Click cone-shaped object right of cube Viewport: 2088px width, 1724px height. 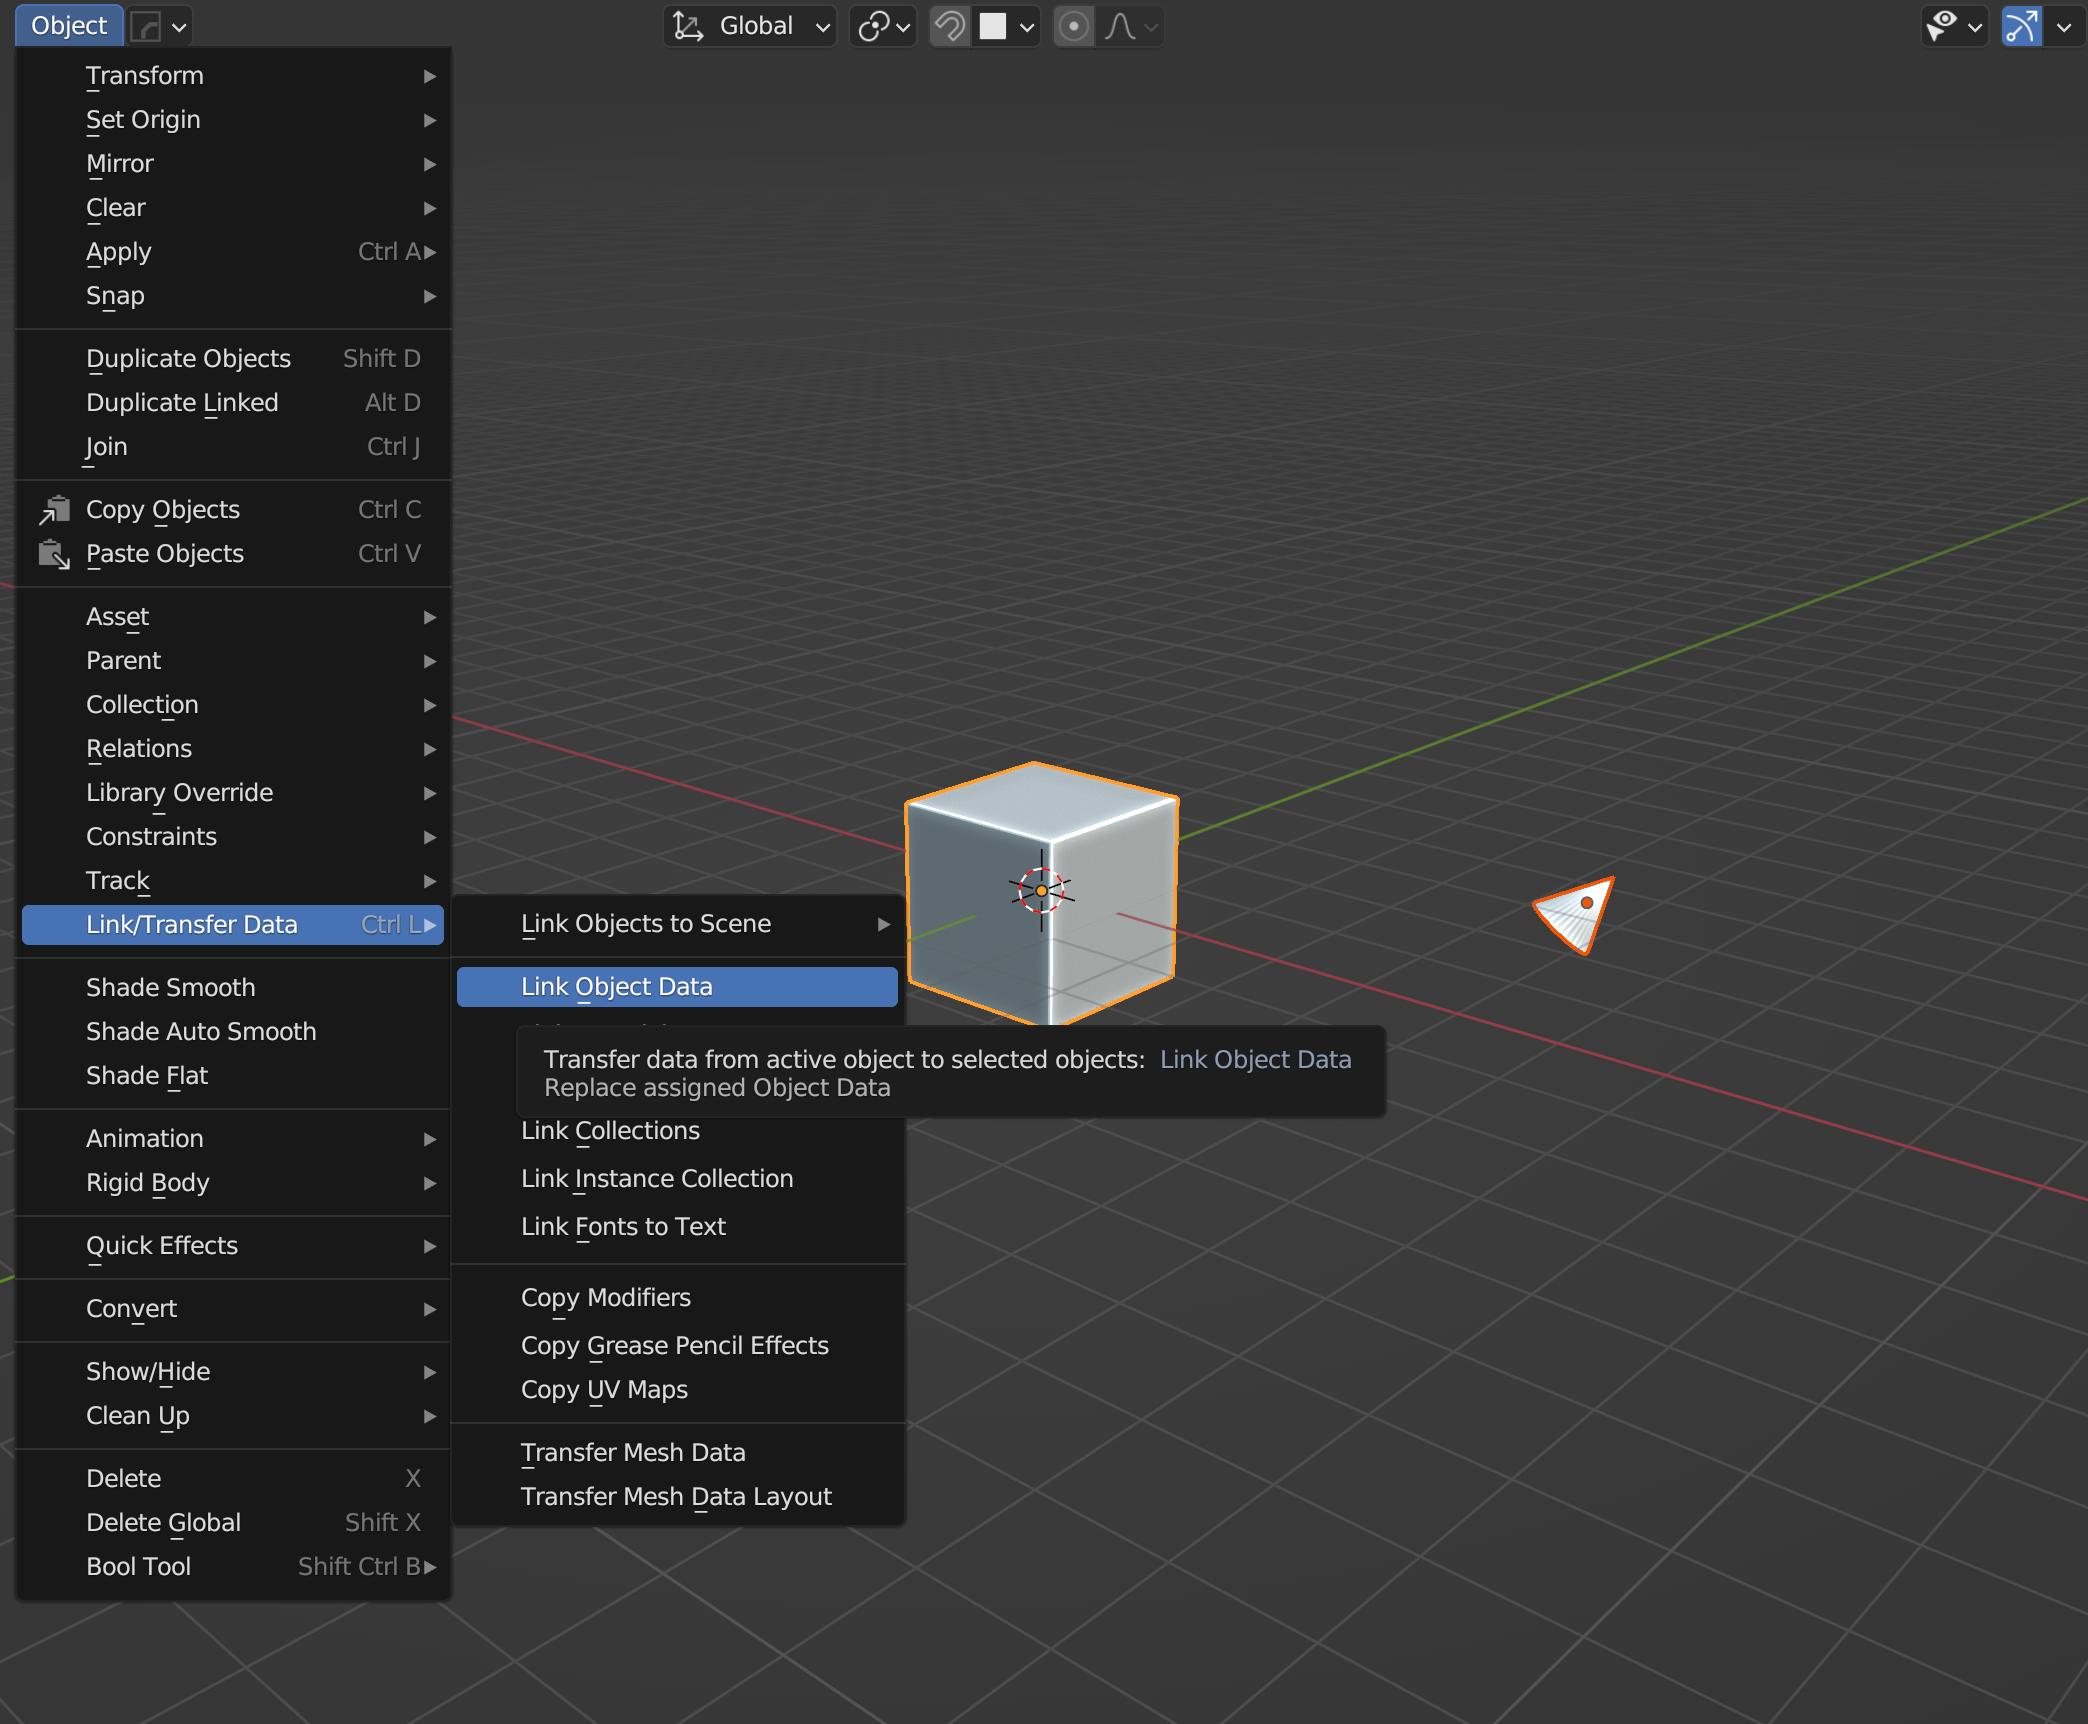coord(1576,915)
